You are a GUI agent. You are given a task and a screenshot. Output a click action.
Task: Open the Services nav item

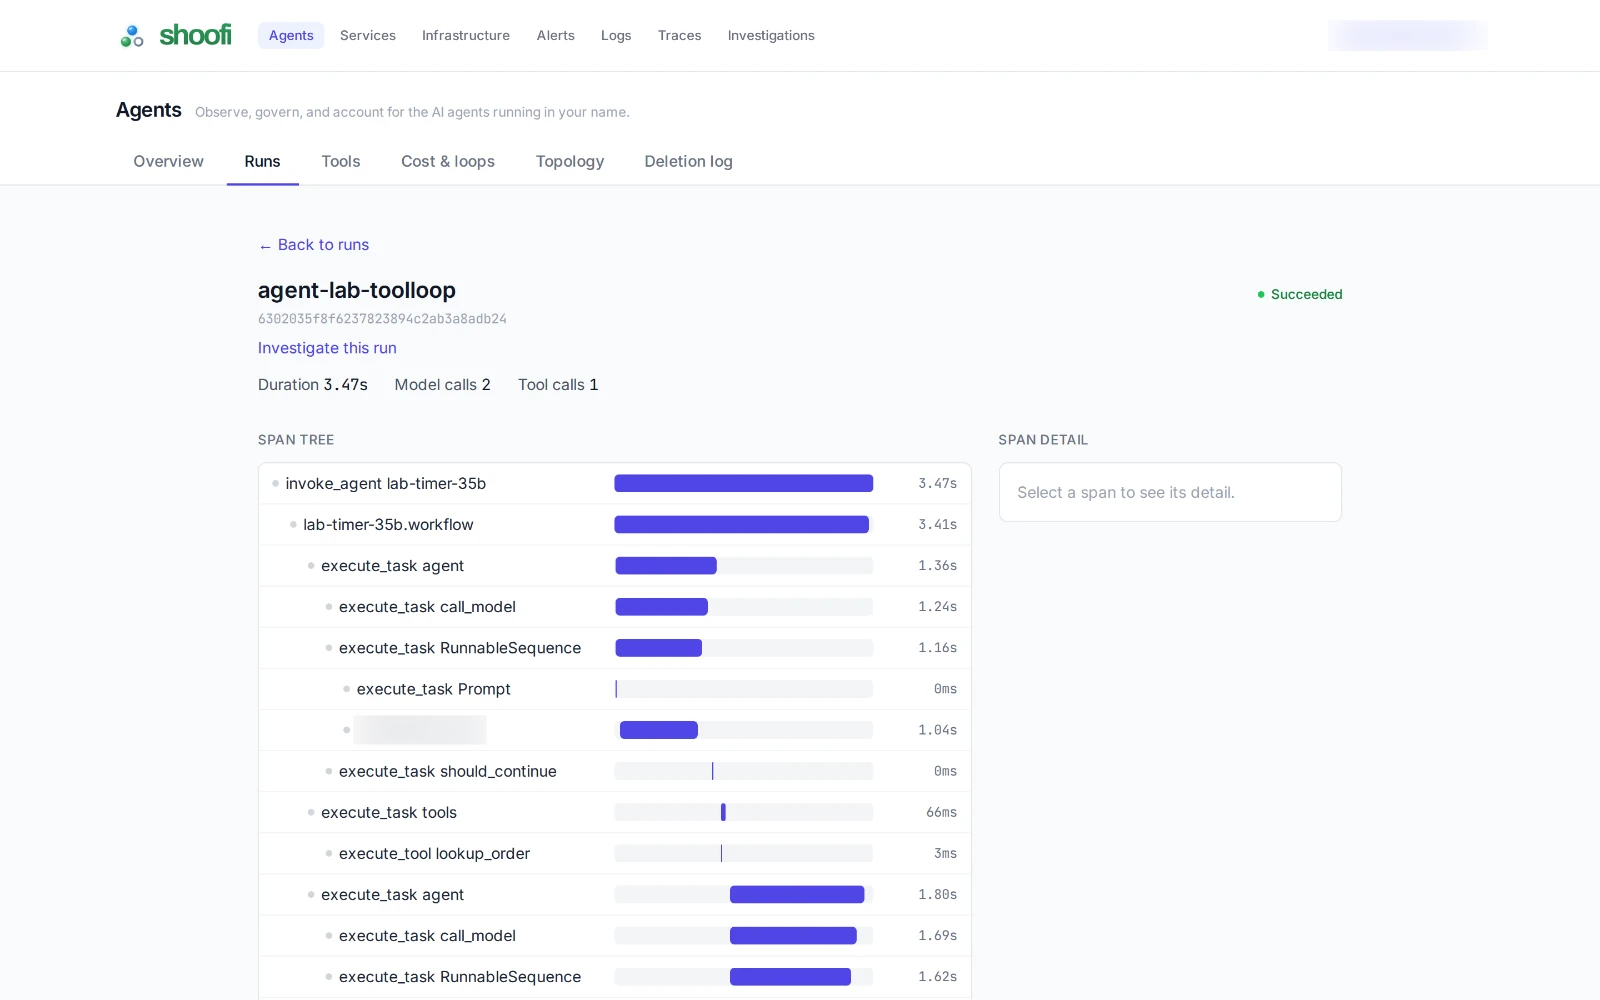click(368, 35)
